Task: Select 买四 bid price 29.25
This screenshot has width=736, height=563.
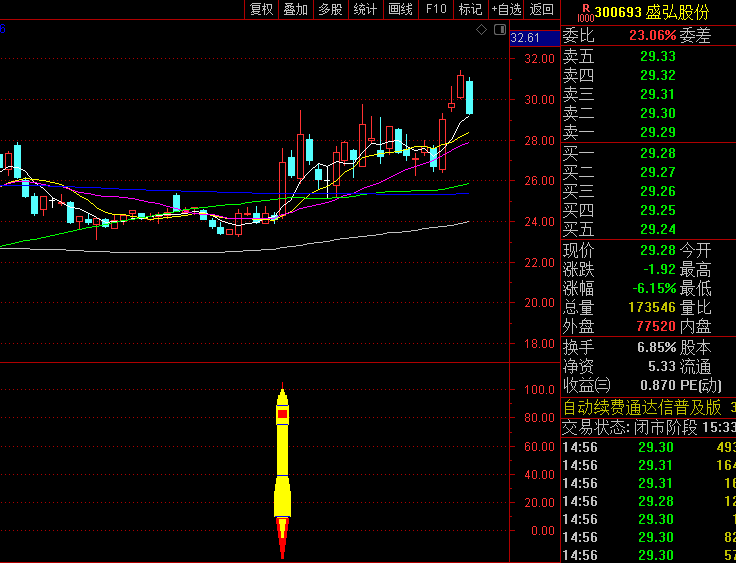Action: click(658, 210)
